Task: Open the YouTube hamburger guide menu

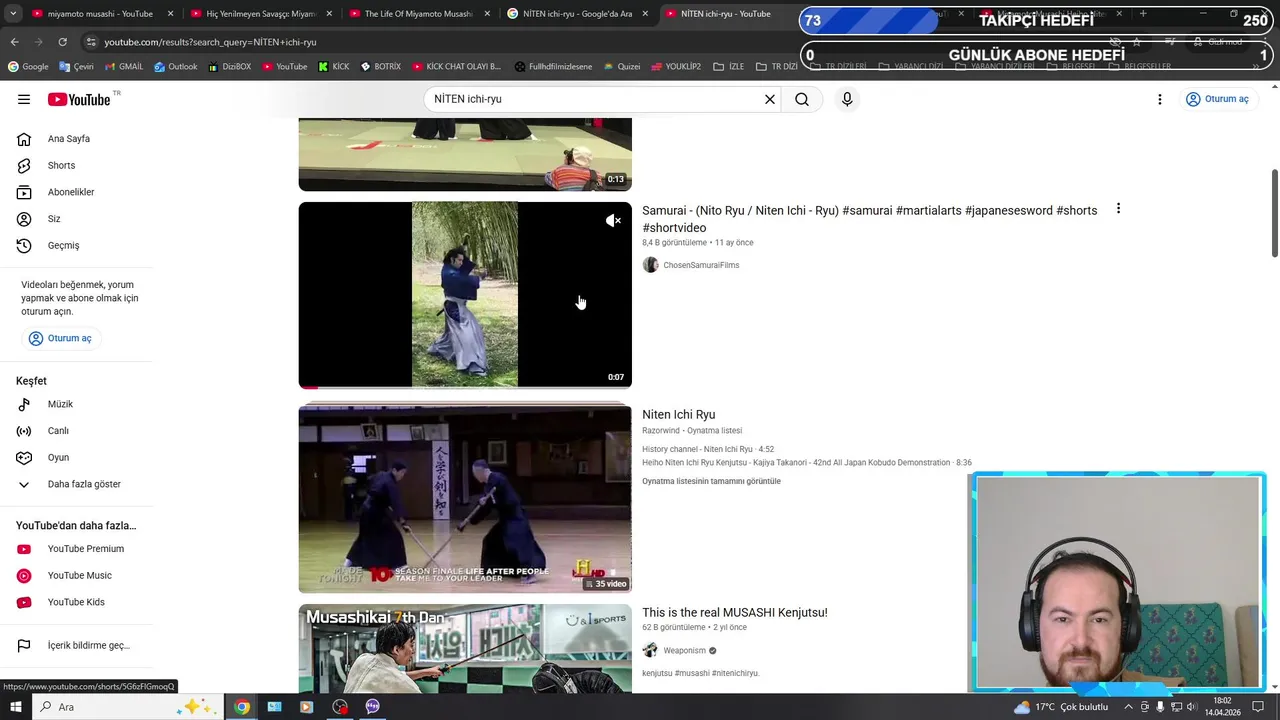Action: (x=24, y=99)
